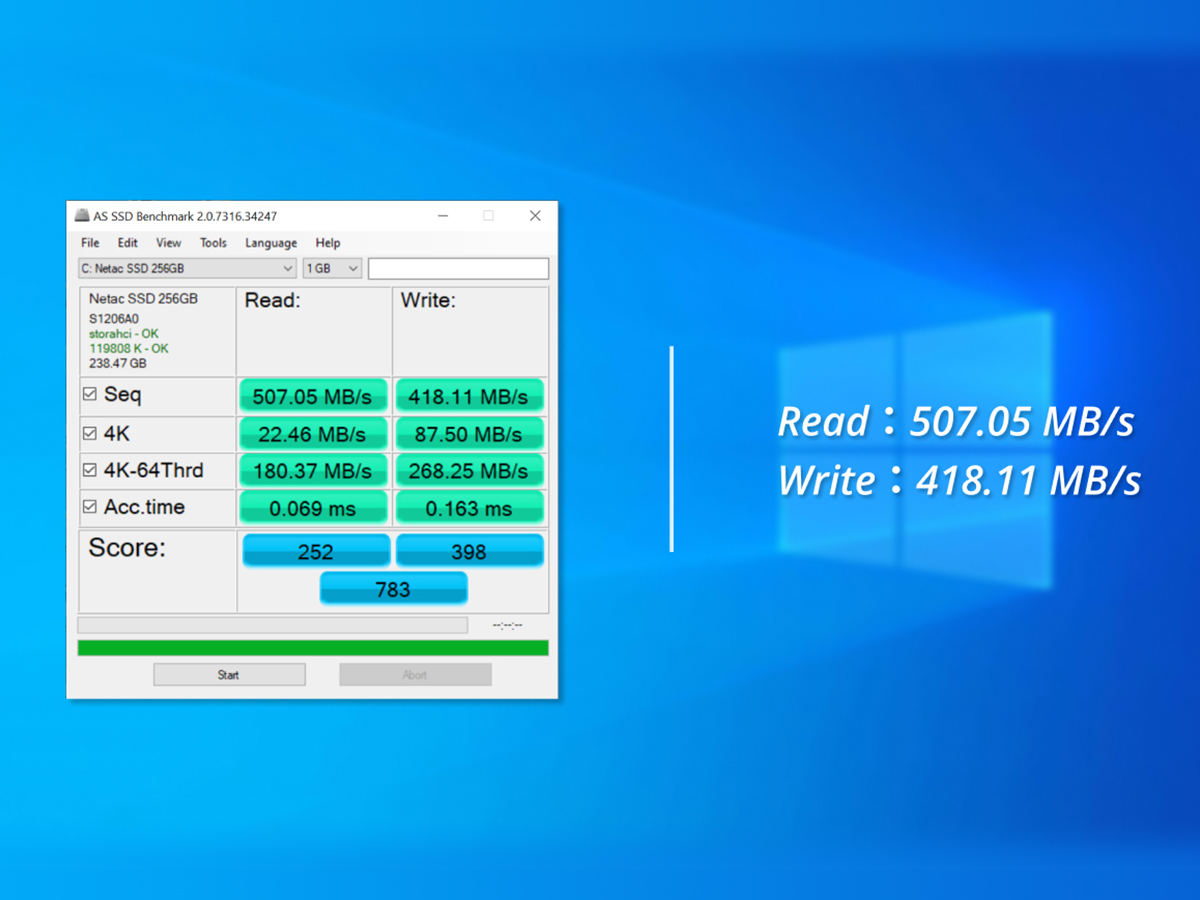The height and width of the screenshot is (900, 1200).
Task: Toggle the 4K test checkbox
Action: tap(90, 434)
